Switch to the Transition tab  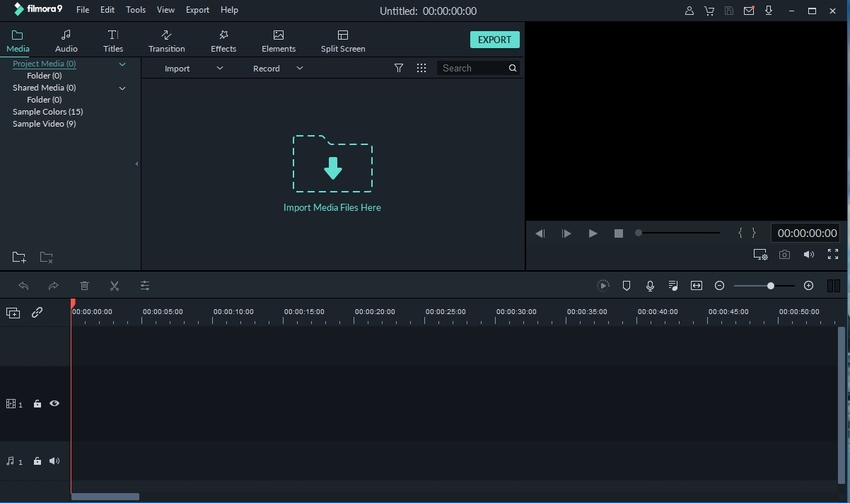166,41
